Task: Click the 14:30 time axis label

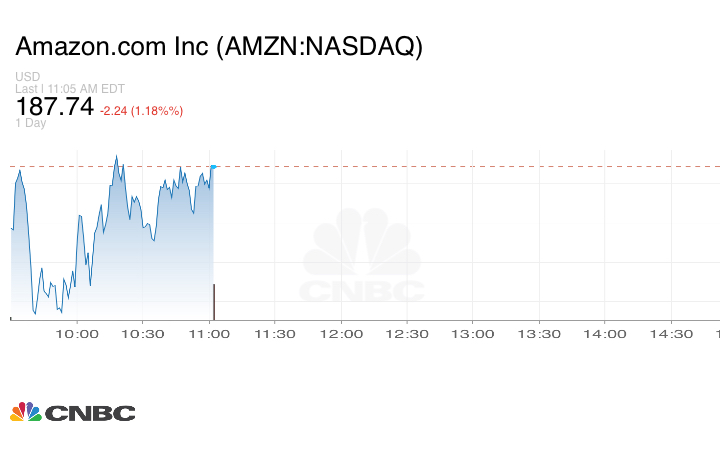Action: (x=670, y=334)
